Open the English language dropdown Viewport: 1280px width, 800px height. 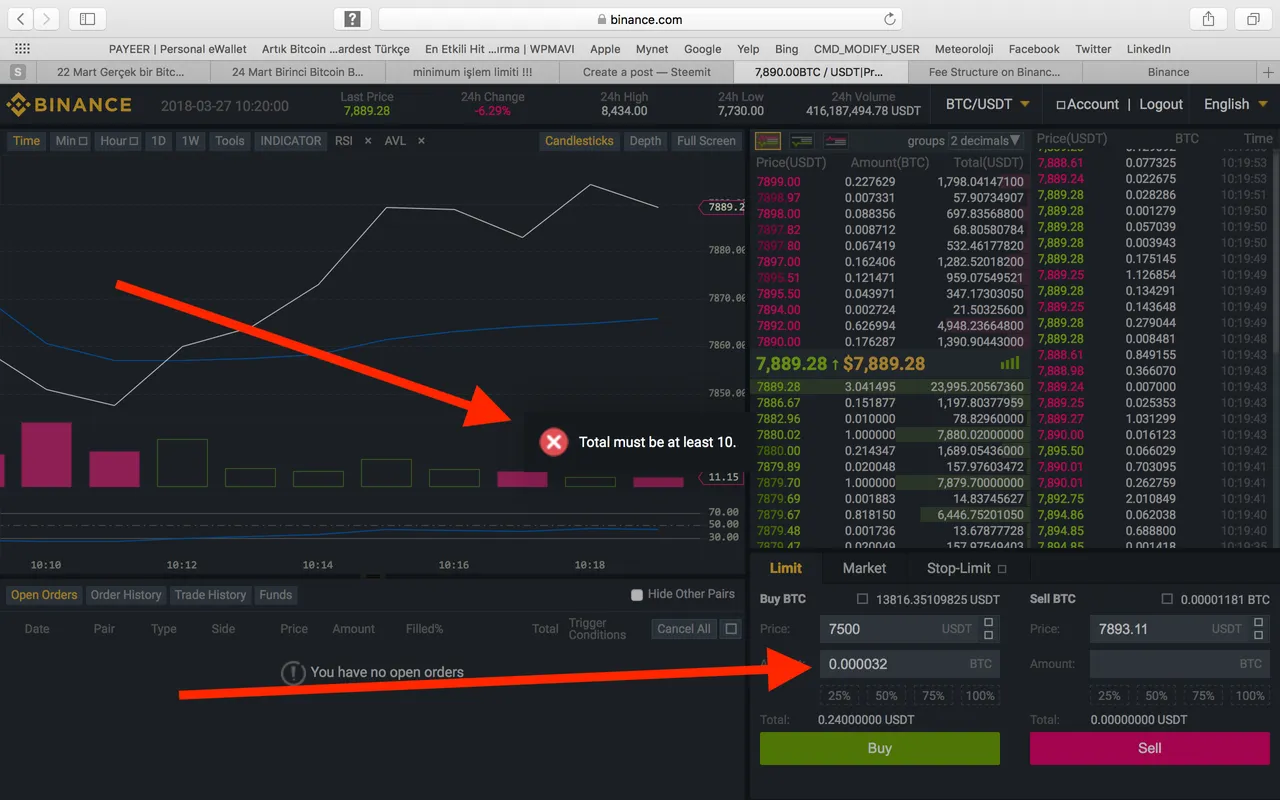point(1236,104)
